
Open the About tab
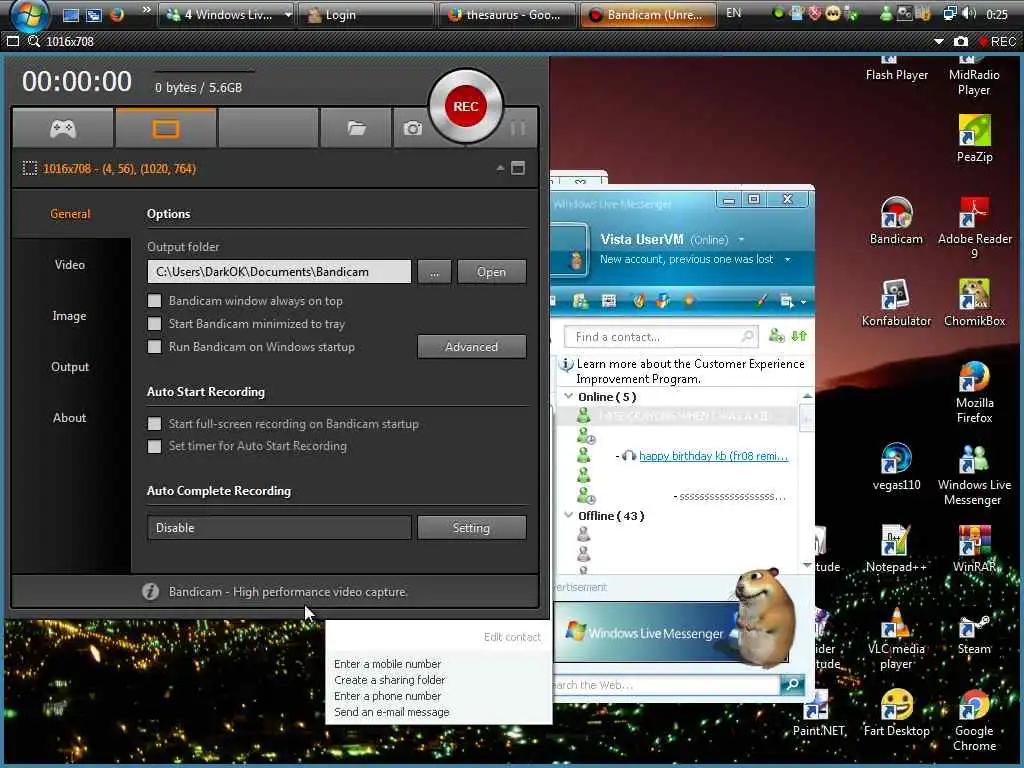(70, 418)
